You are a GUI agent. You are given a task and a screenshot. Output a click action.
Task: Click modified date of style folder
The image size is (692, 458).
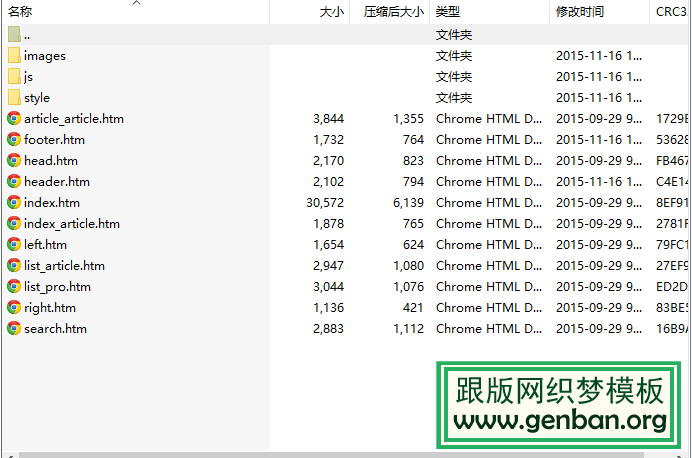pyautogui.click(x=599, y=98)
